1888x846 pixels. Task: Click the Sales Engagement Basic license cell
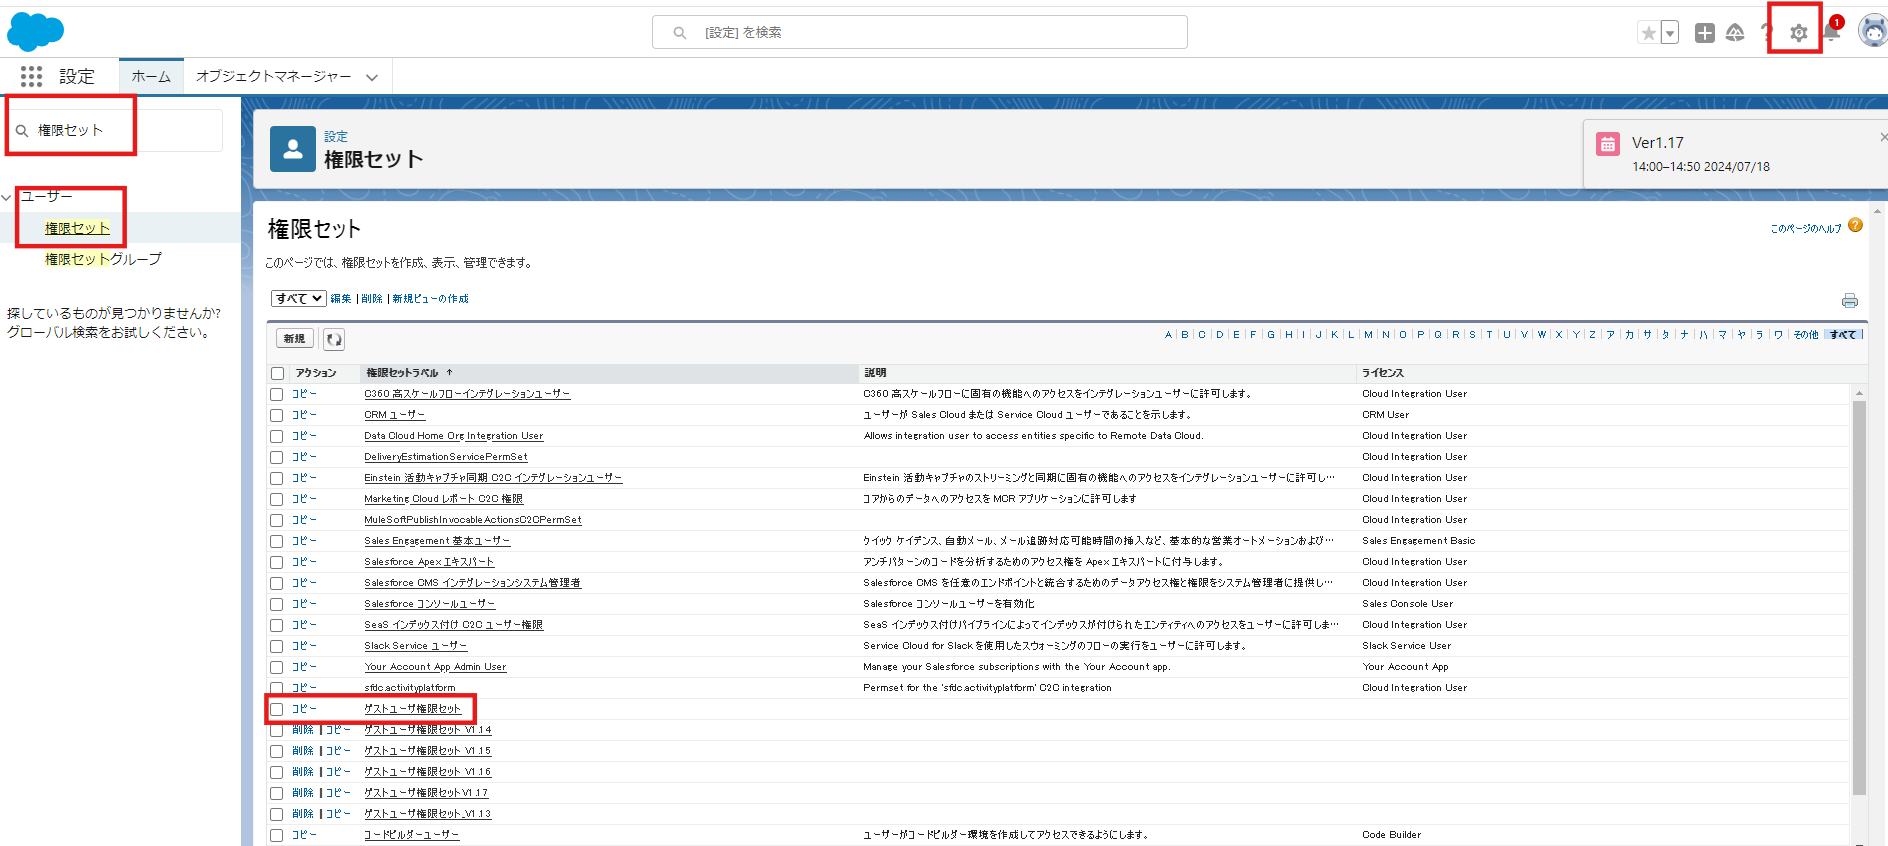pos(1418,541)
